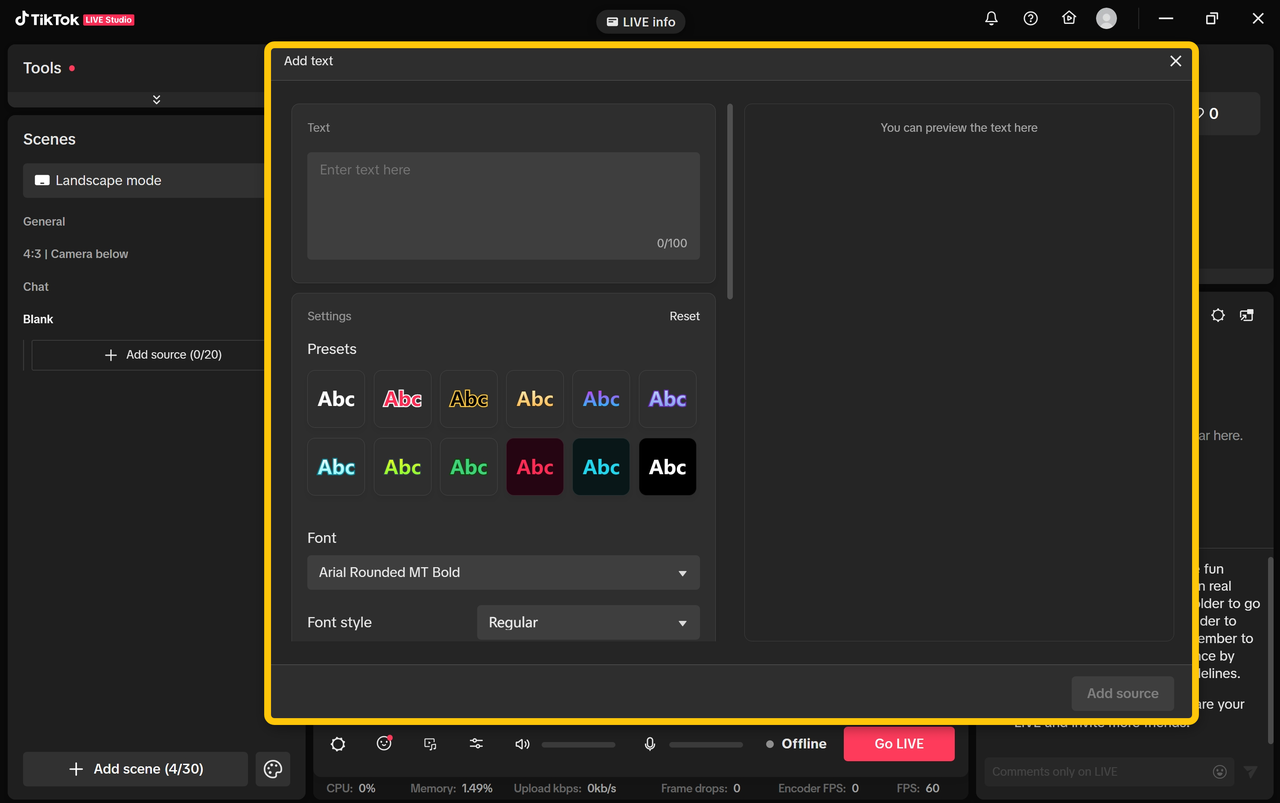
Task: Click the emoji face icon in bottom toolbar
Action: click(384, 744)
